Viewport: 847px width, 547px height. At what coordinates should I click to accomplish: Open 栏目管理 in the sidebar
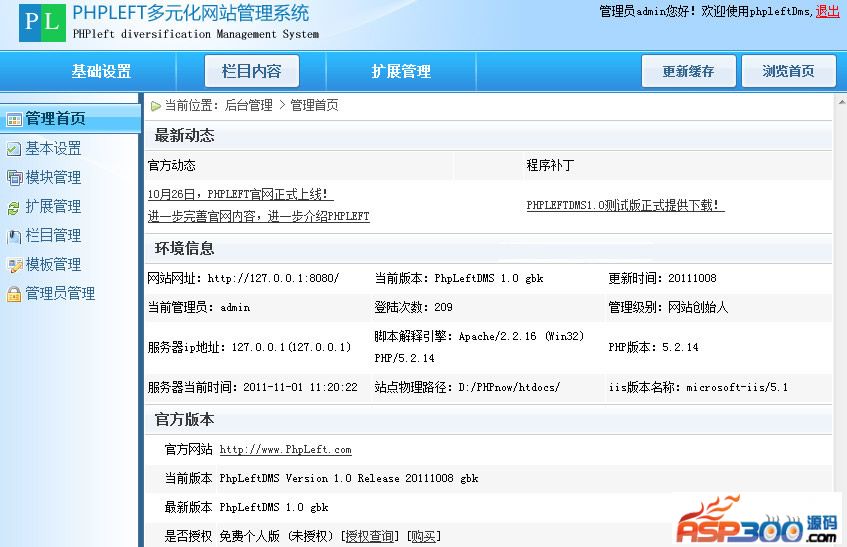(53, 235)
